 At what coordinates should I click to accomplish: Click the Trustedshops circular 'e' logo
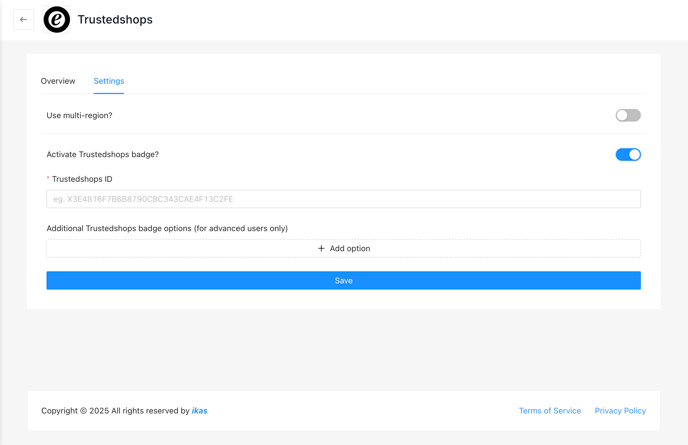pyautogui.click(x=57, y=20)
